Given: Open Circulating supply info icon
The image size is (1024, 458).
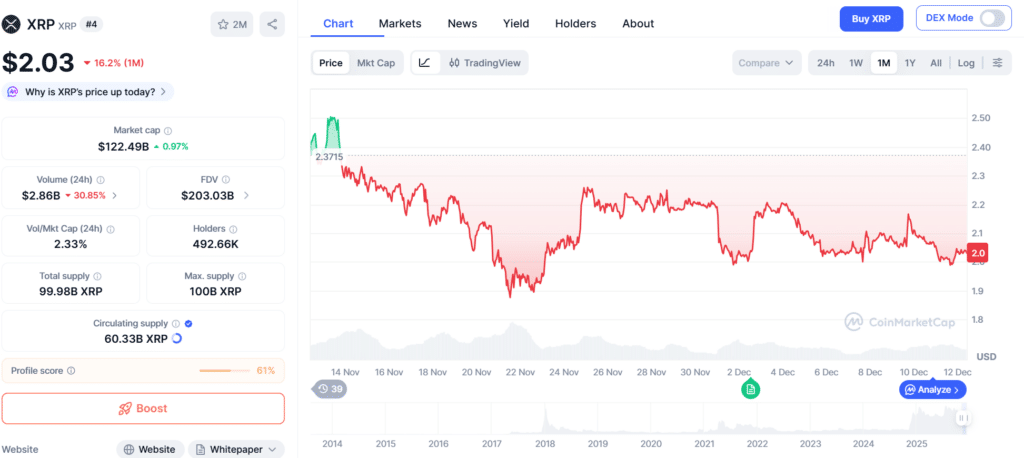Looking at the screenshot, I should click(176, 323).
